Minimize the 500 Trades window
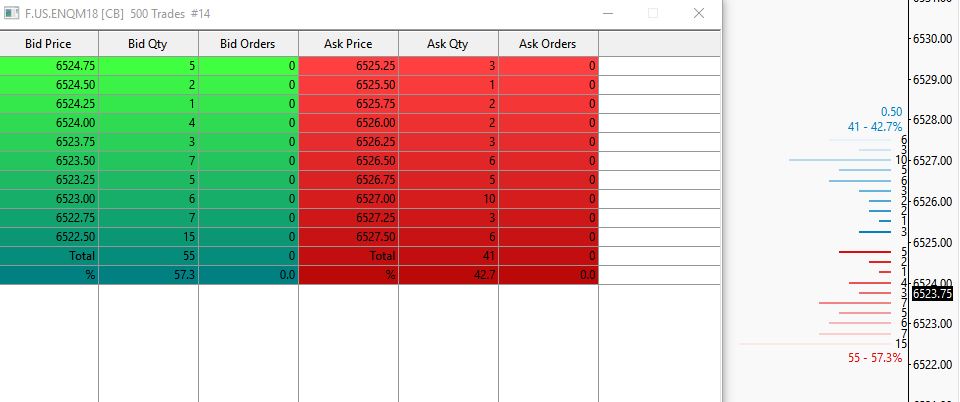This screenshot has width=960, height=402. [x=608, y=13]
